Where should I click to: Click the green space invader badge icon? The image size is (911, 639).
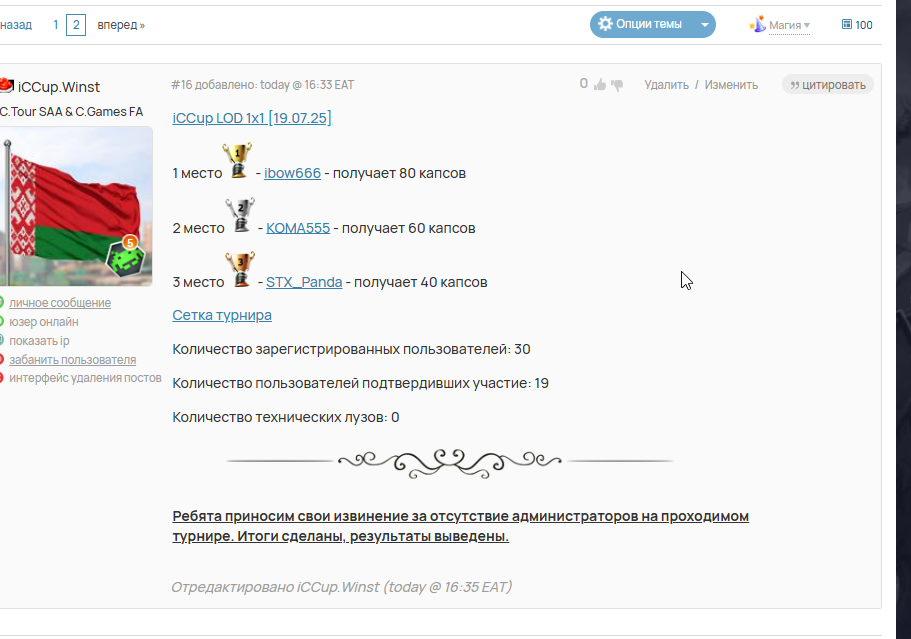125,257
